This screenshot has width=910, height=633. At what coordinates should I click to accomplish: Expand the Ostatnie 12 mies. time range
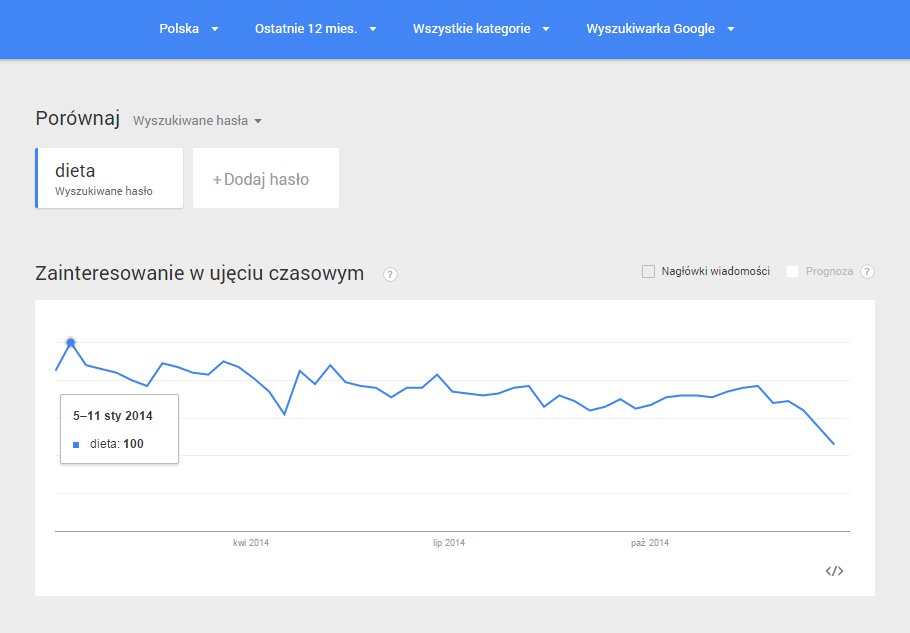click(315, 29)
